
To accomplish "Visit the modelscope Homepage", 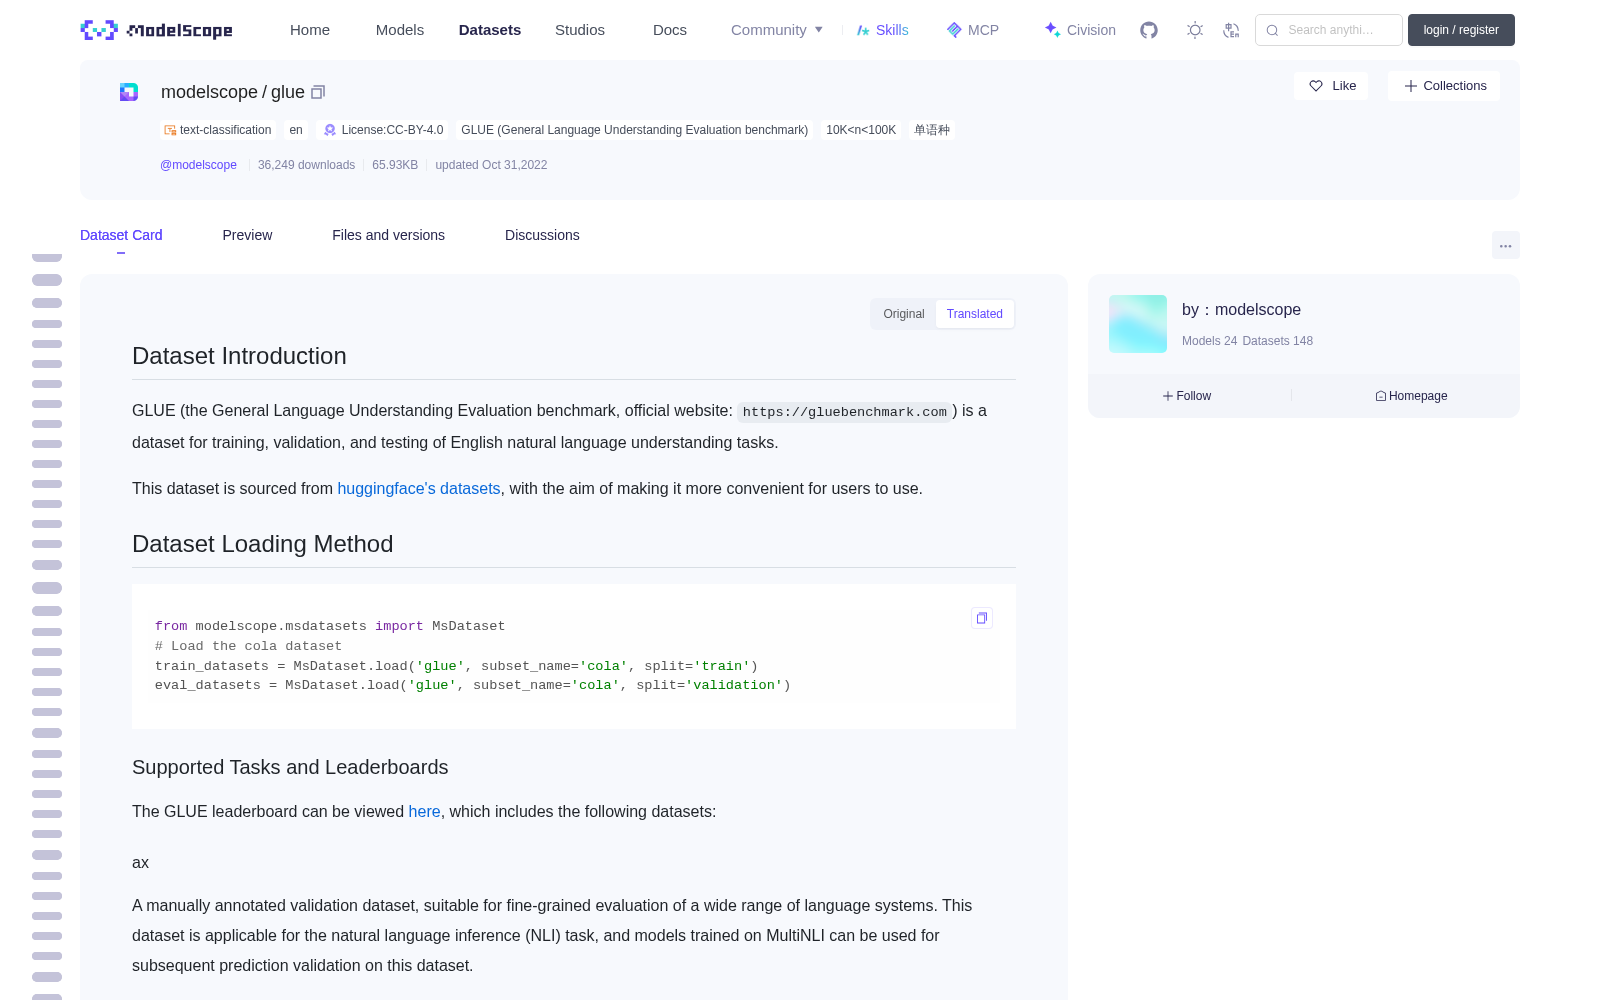I will [x=1411, y=396].
